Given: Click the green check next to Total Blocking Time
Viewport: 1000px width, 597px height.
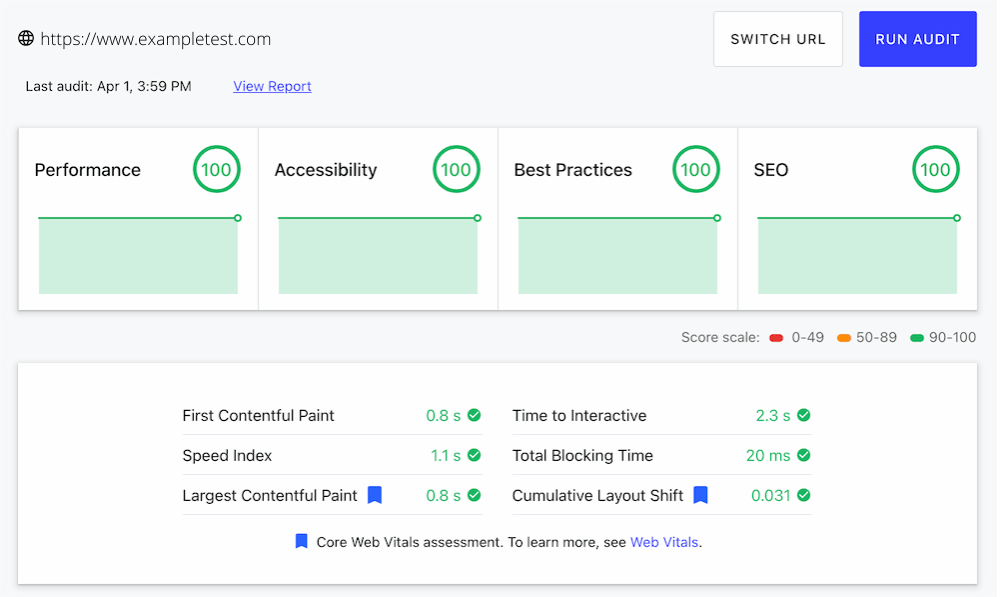Looking at the screenshot, I should point(804,455).
